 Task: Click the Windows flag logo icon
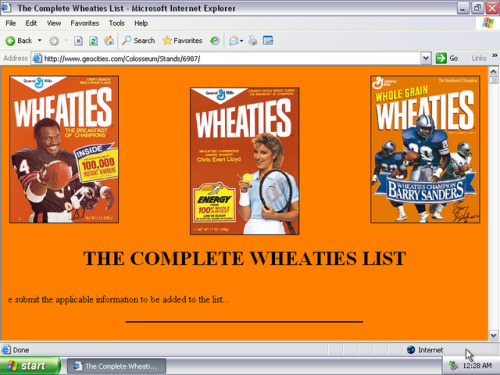point(488,23)
